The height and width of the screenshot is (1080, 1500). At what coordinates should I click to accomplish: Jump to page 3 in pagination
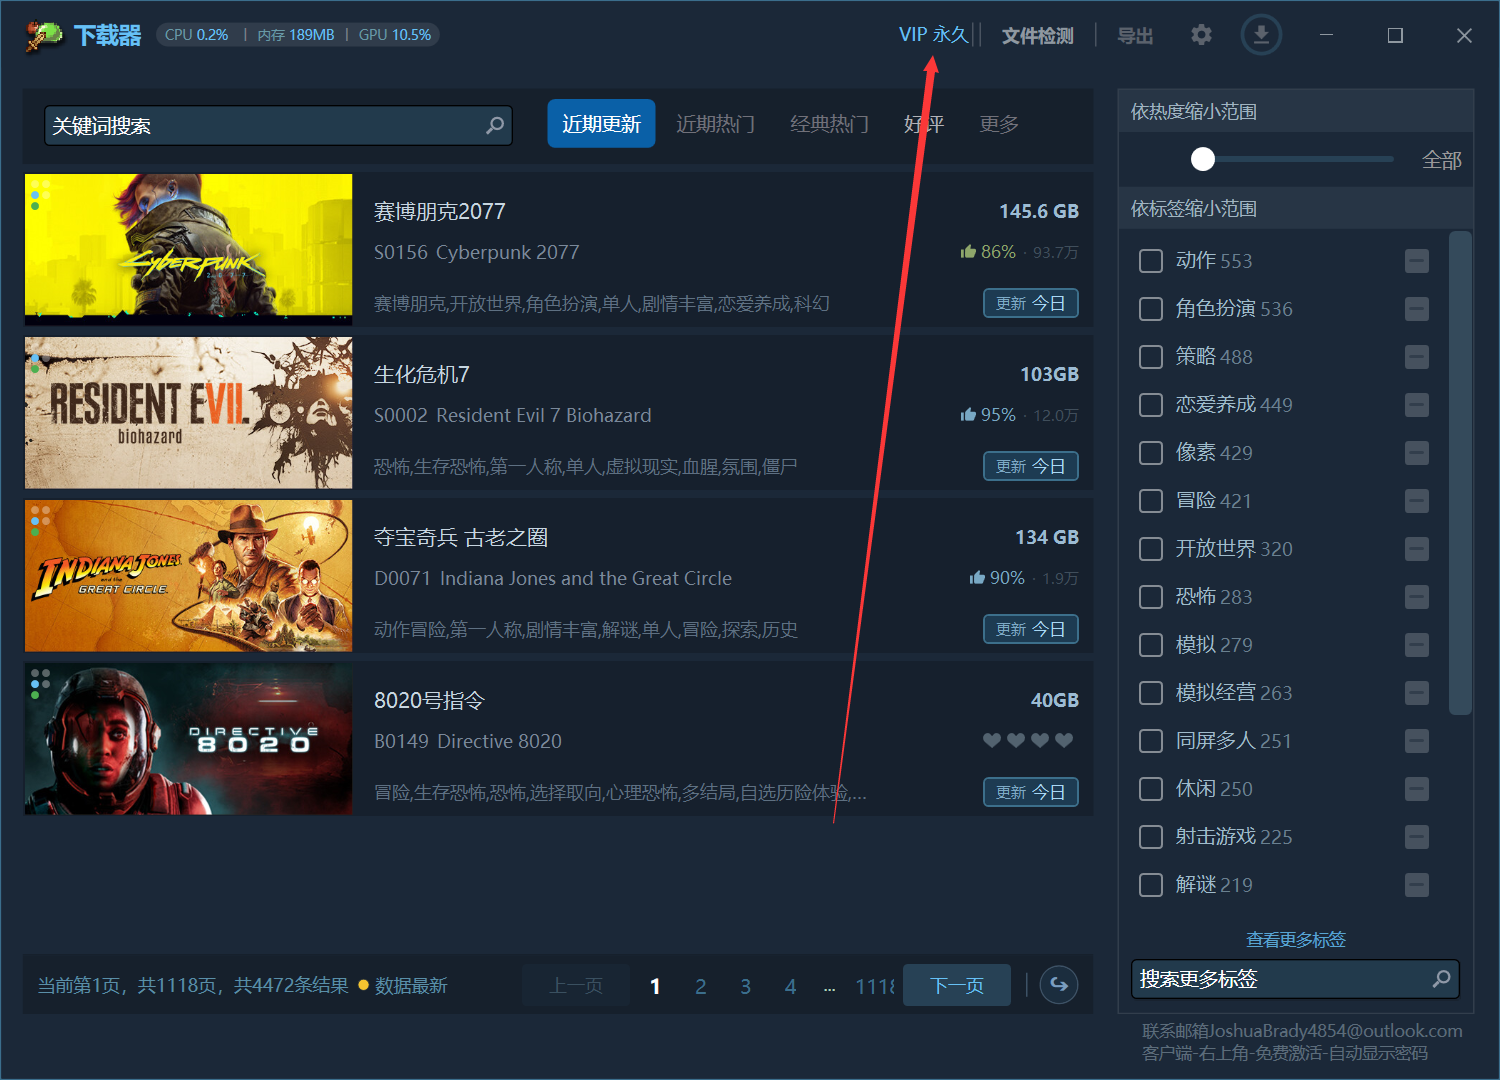(x=745, y=987)
